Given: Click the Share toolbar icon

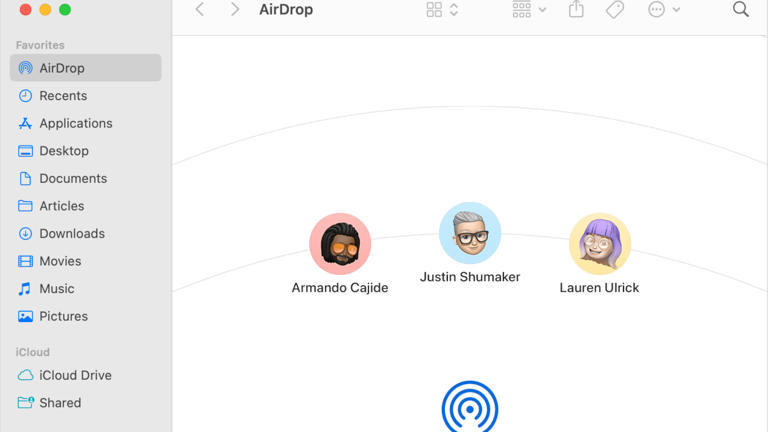Looking at the screenshot, I should 576,9.
